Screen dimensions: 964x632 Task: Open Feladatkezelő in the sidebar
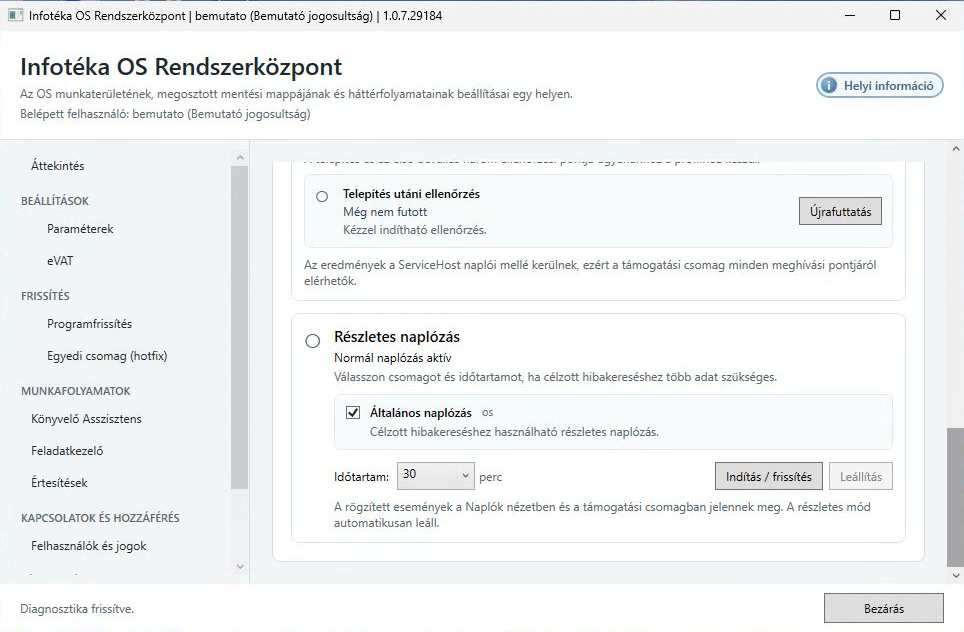click(x=67, y=451)
